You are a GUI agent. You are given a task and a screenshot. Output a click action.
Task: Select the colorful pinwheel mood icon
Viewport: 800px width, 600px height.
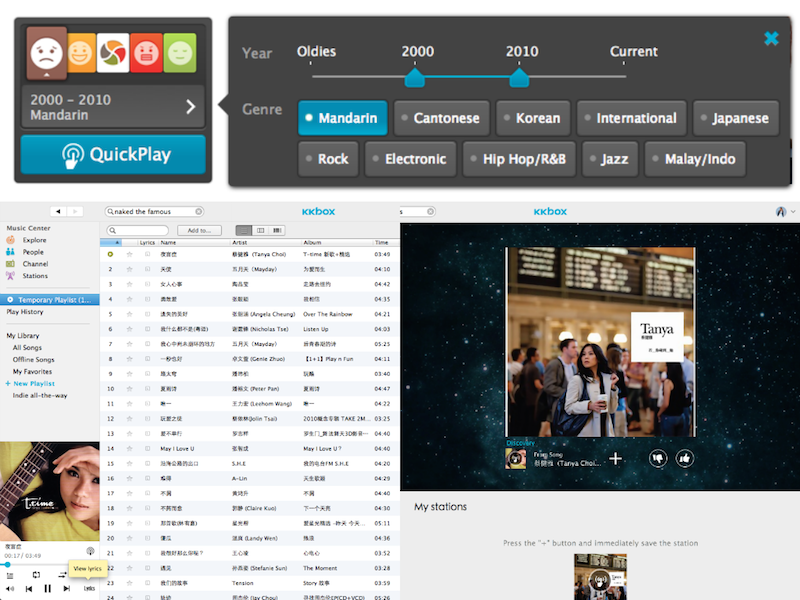(112, 53)
